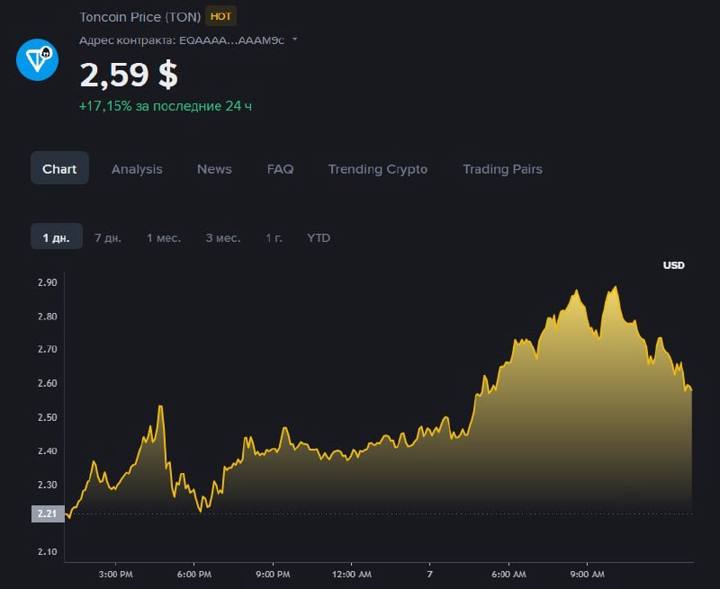Click the Toncoin logo icon
Screen dimensions: 720x589
pos(37,60)
